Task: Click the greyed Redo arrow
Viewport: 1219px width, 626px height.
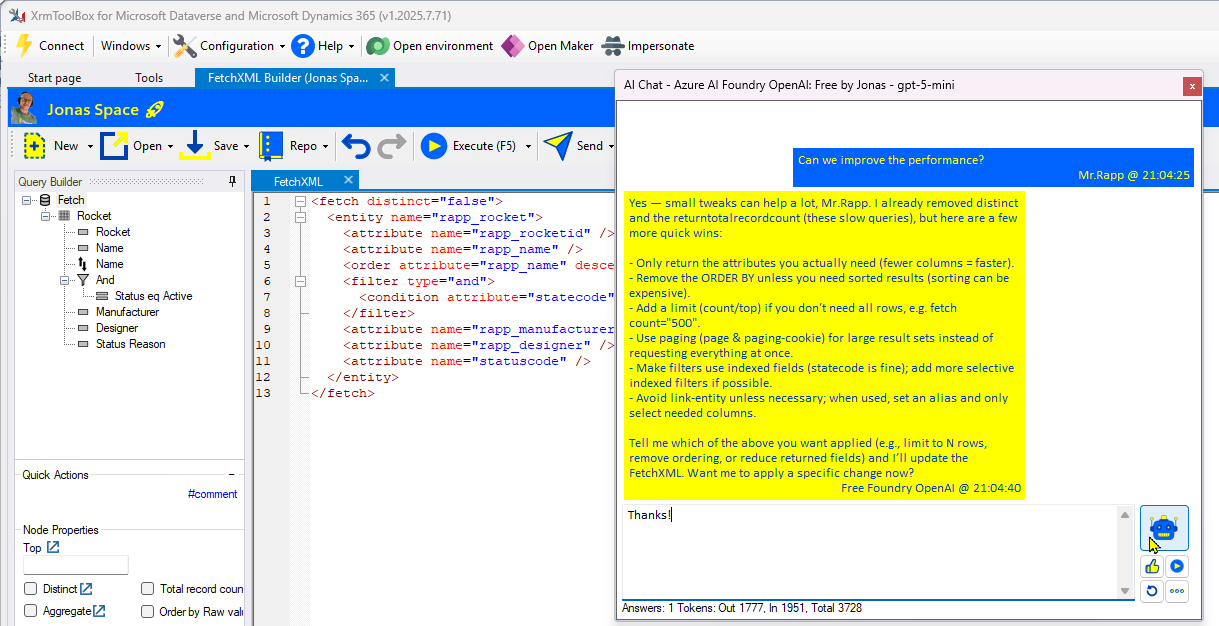Action: click(392, 146)
